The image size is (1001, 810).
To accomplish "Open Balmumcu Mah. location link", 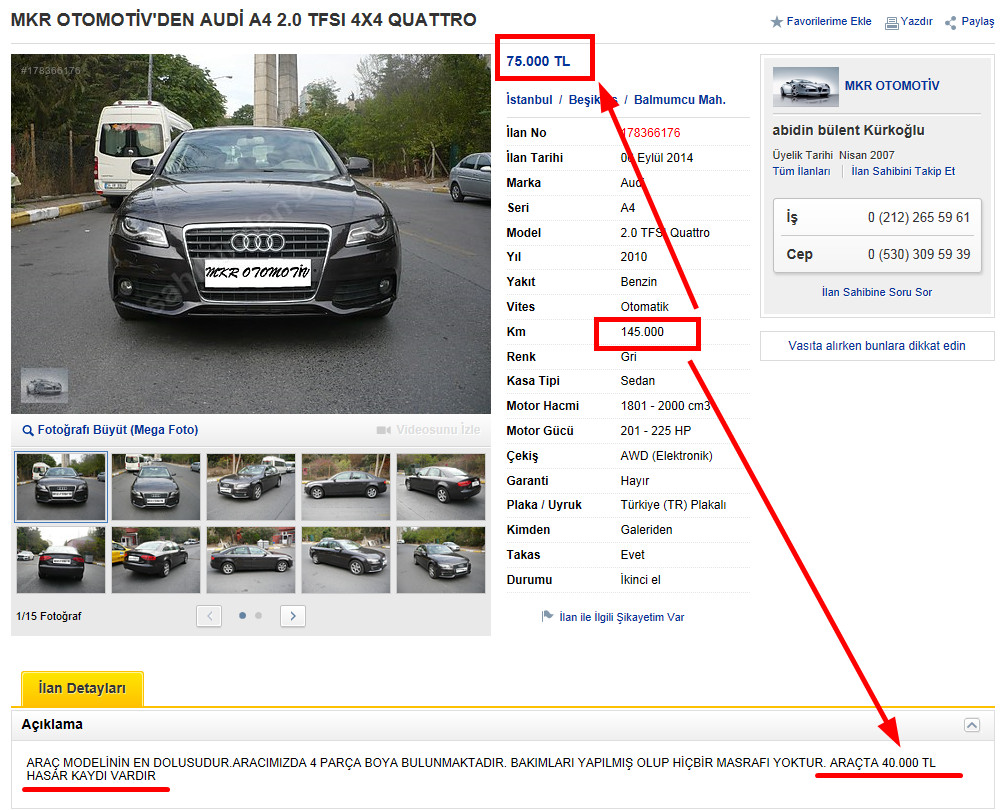I will (x=679, y=100).
